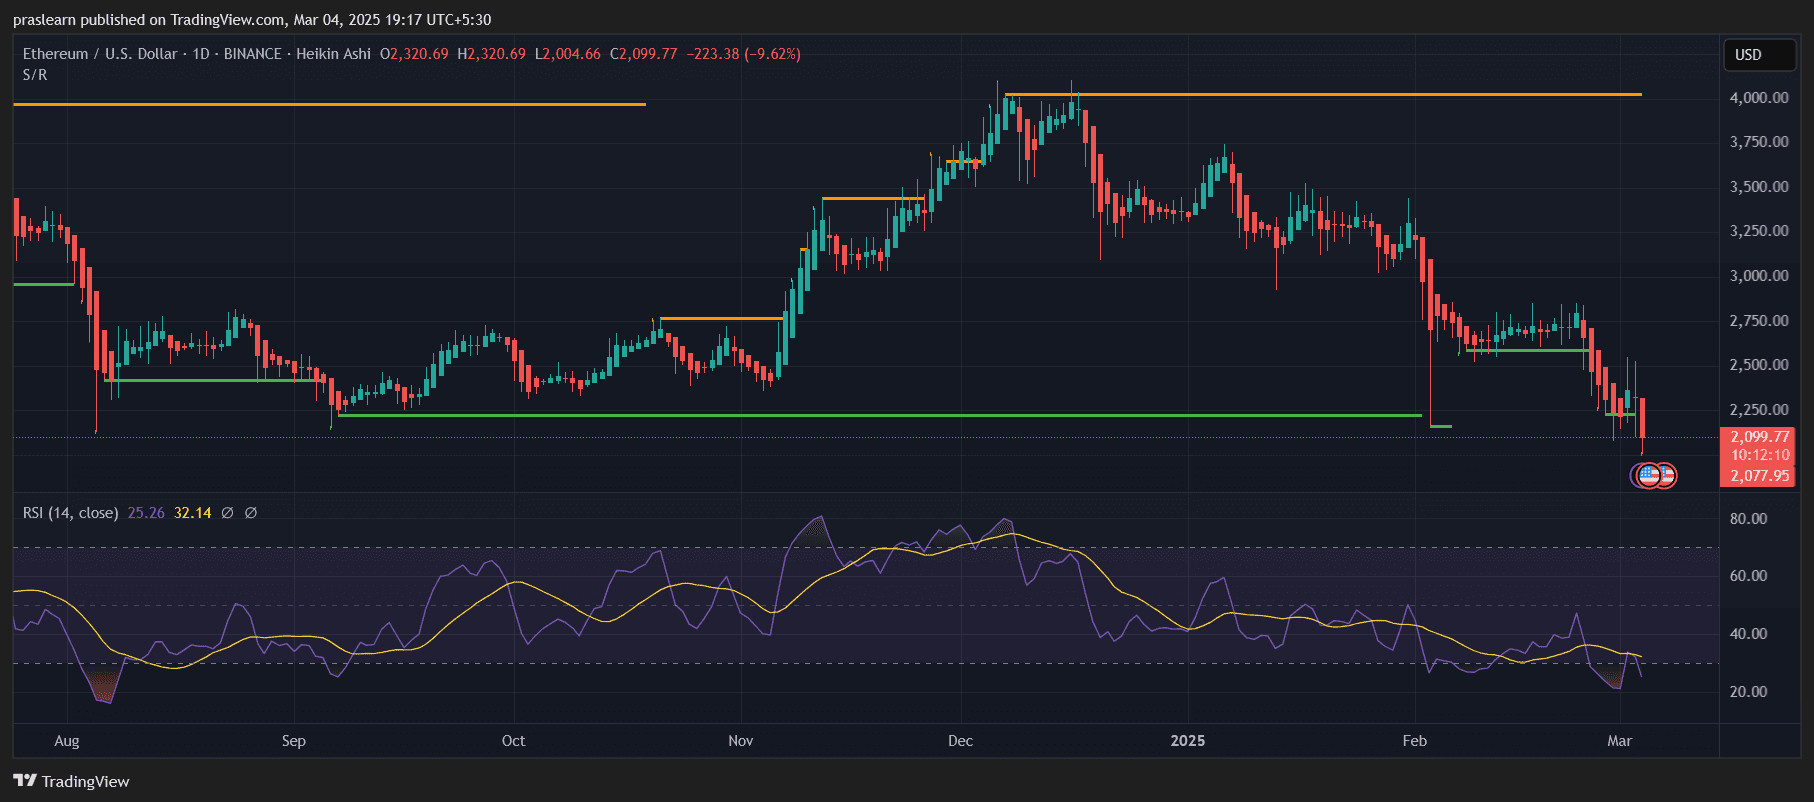Select the RSI (14, close) indicator legend
Screen dimensions: 1814x802
click(x=70, y=513)
